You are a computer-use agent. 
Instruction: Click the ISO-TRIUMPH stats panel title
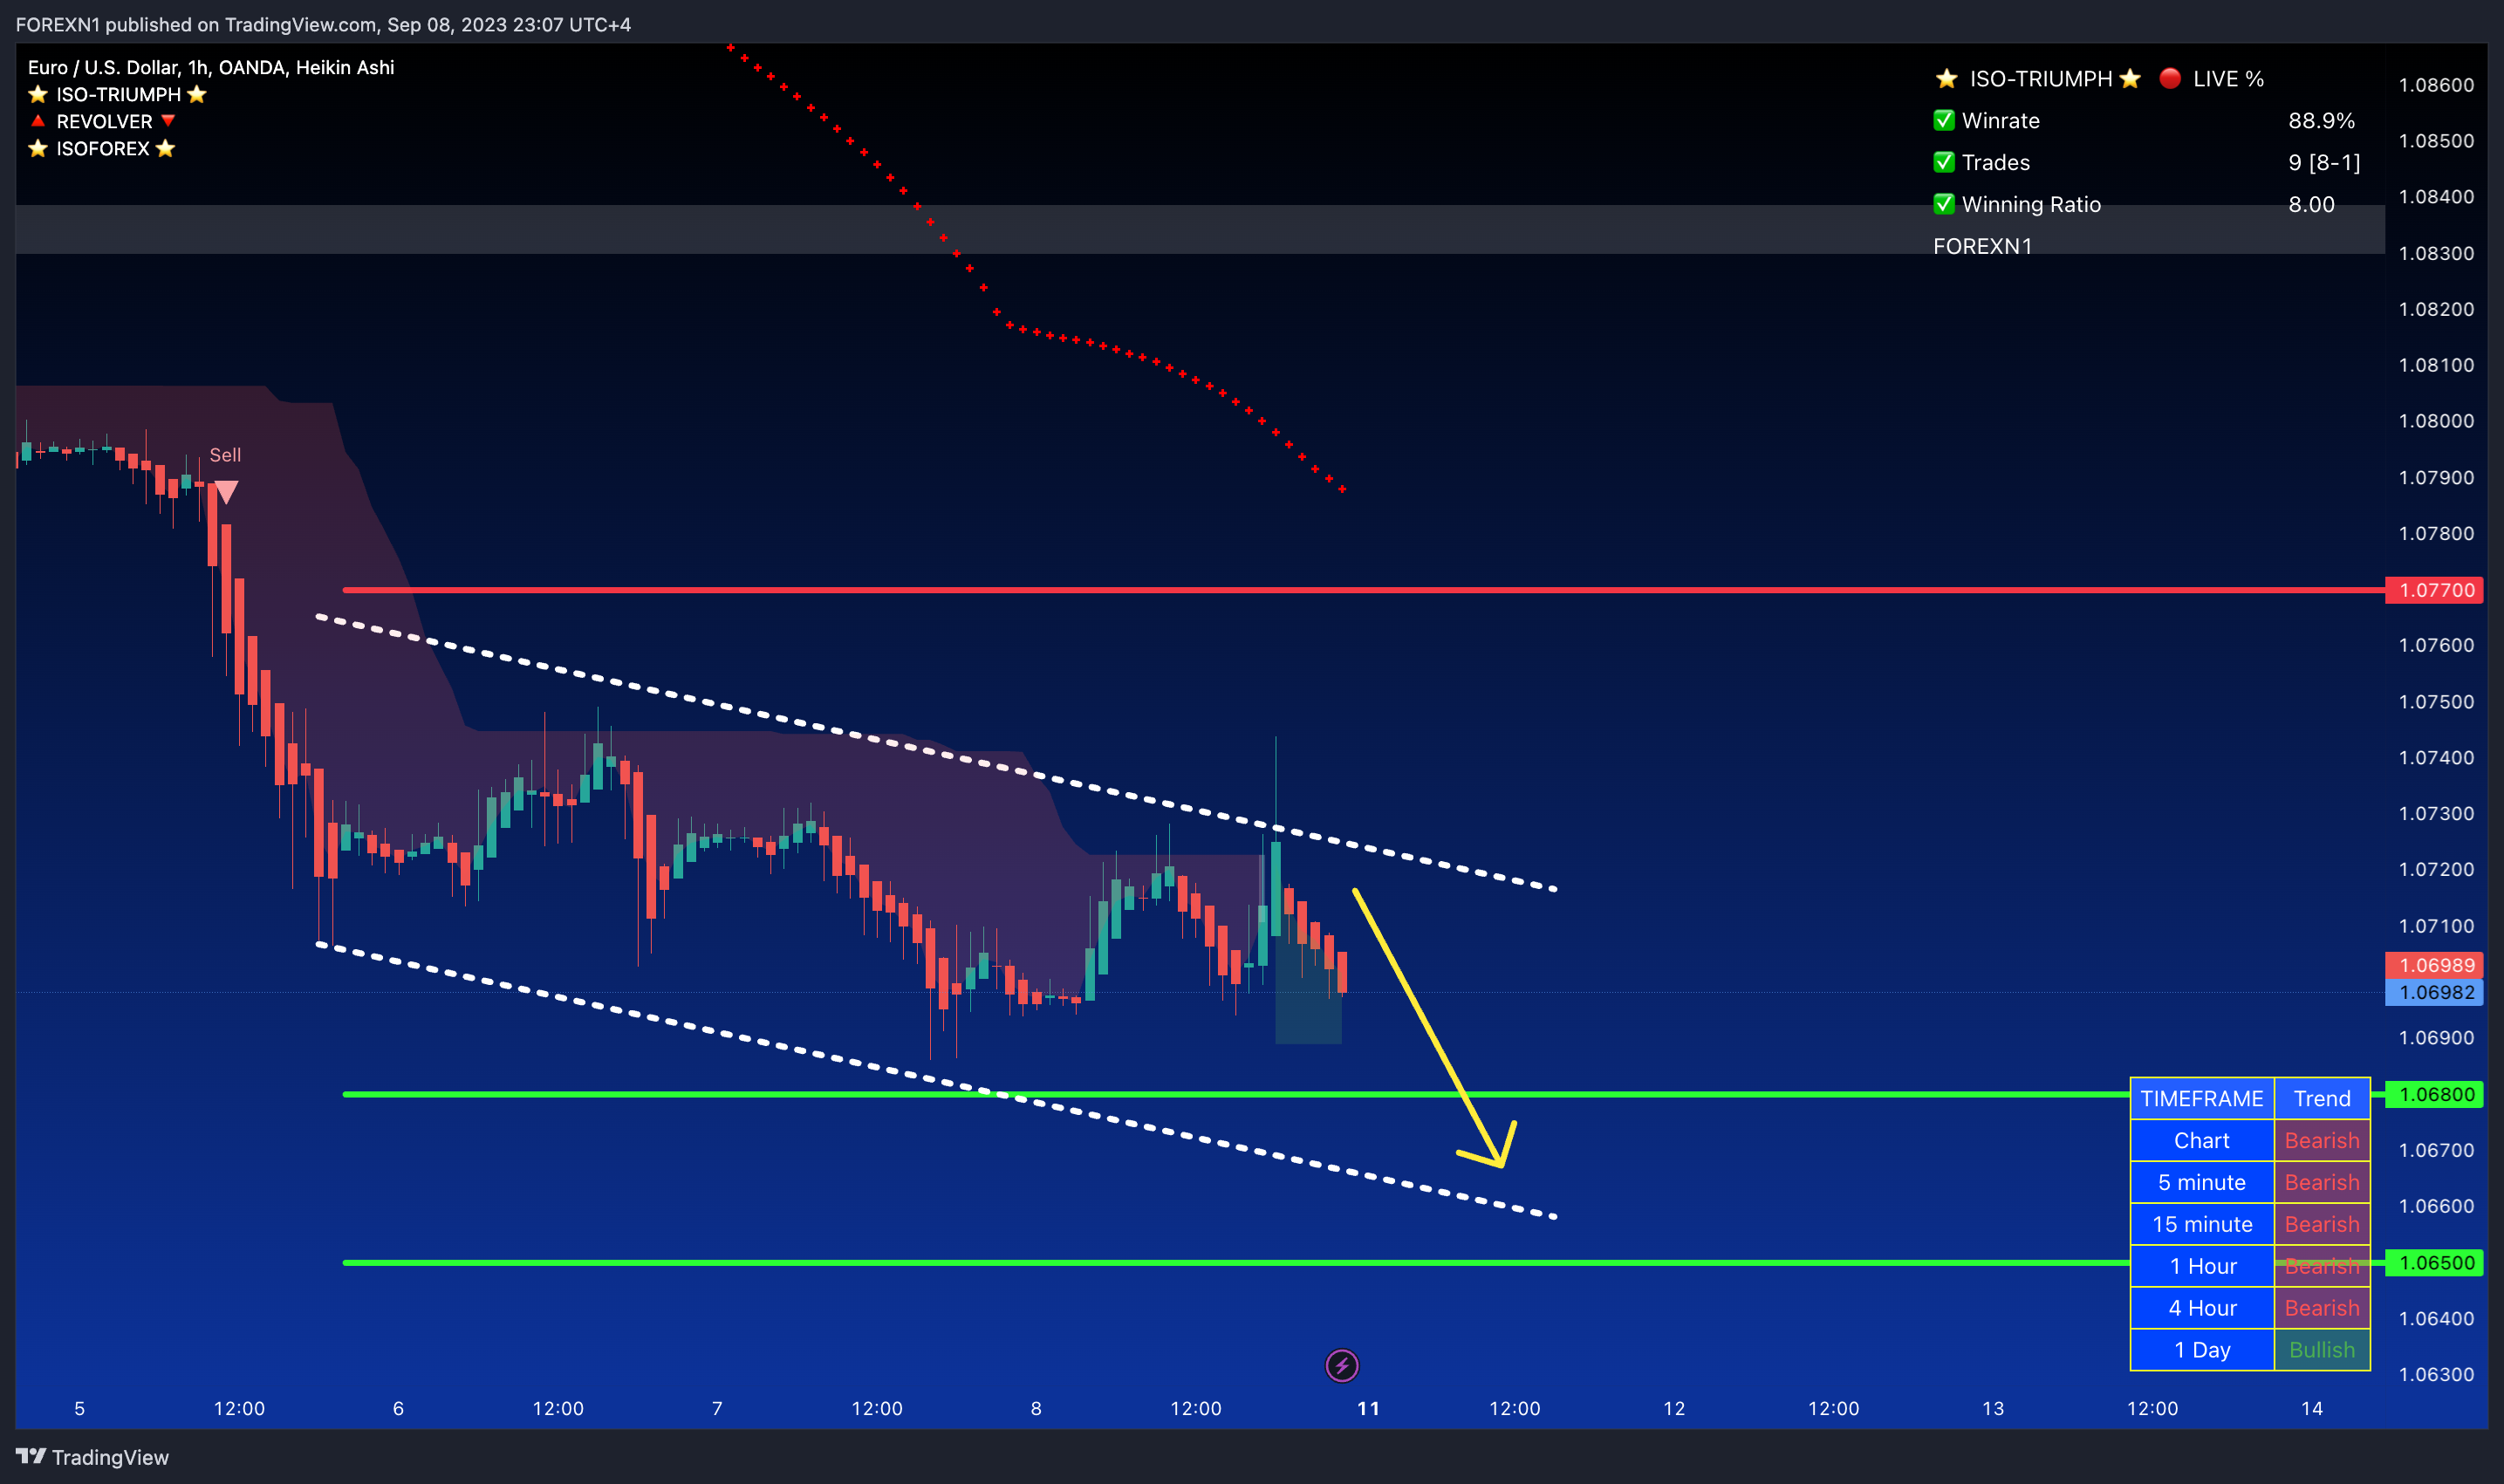pos(2040,78)
